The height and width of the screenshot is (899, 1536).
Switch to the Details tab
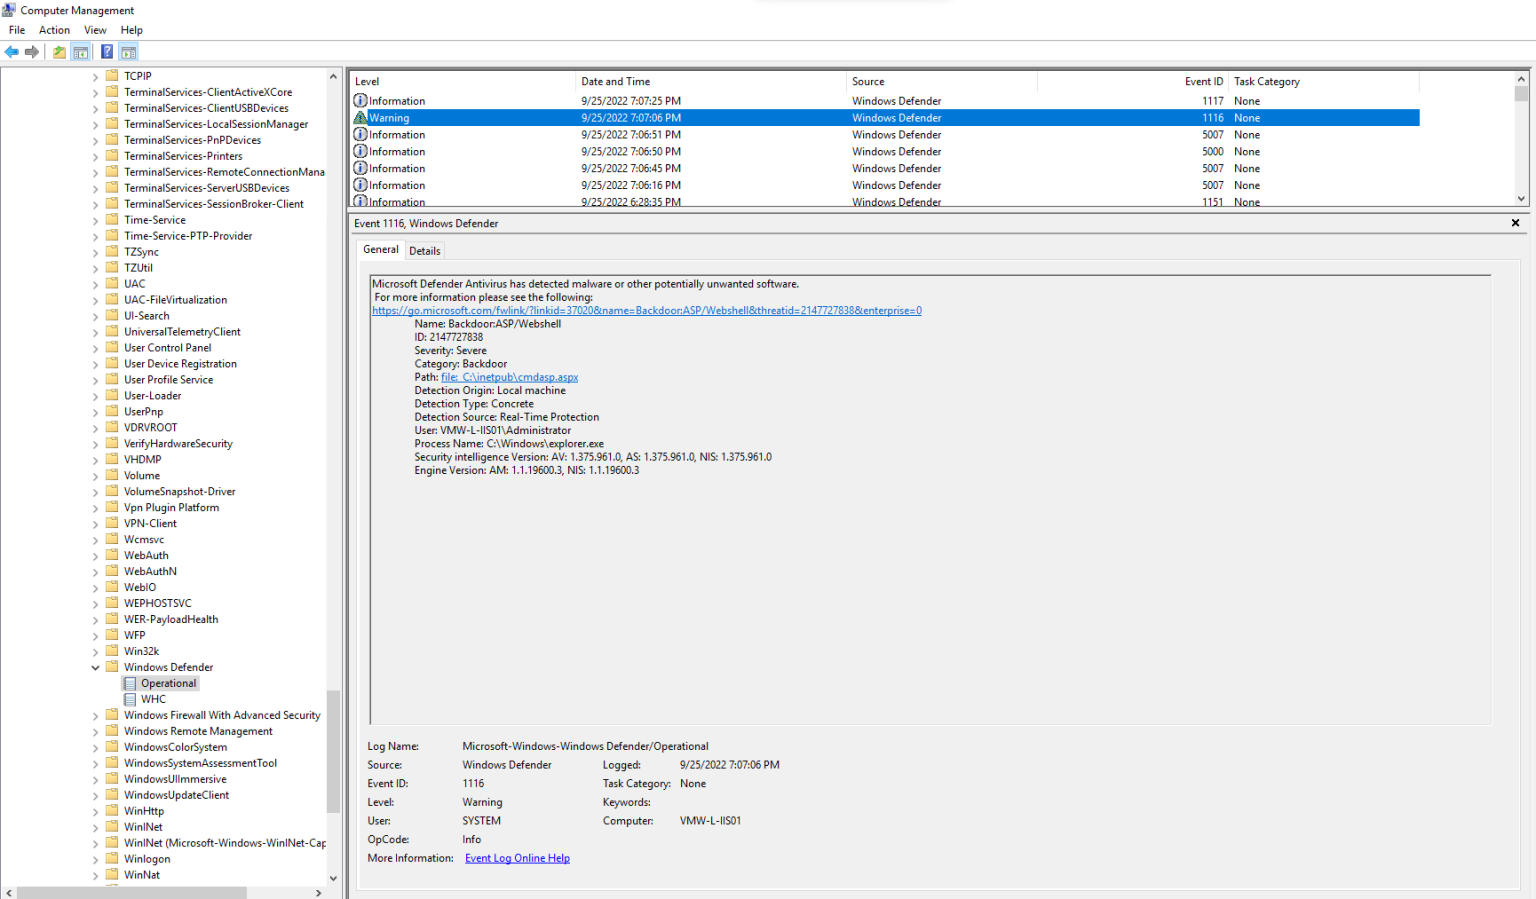point(424,250)
